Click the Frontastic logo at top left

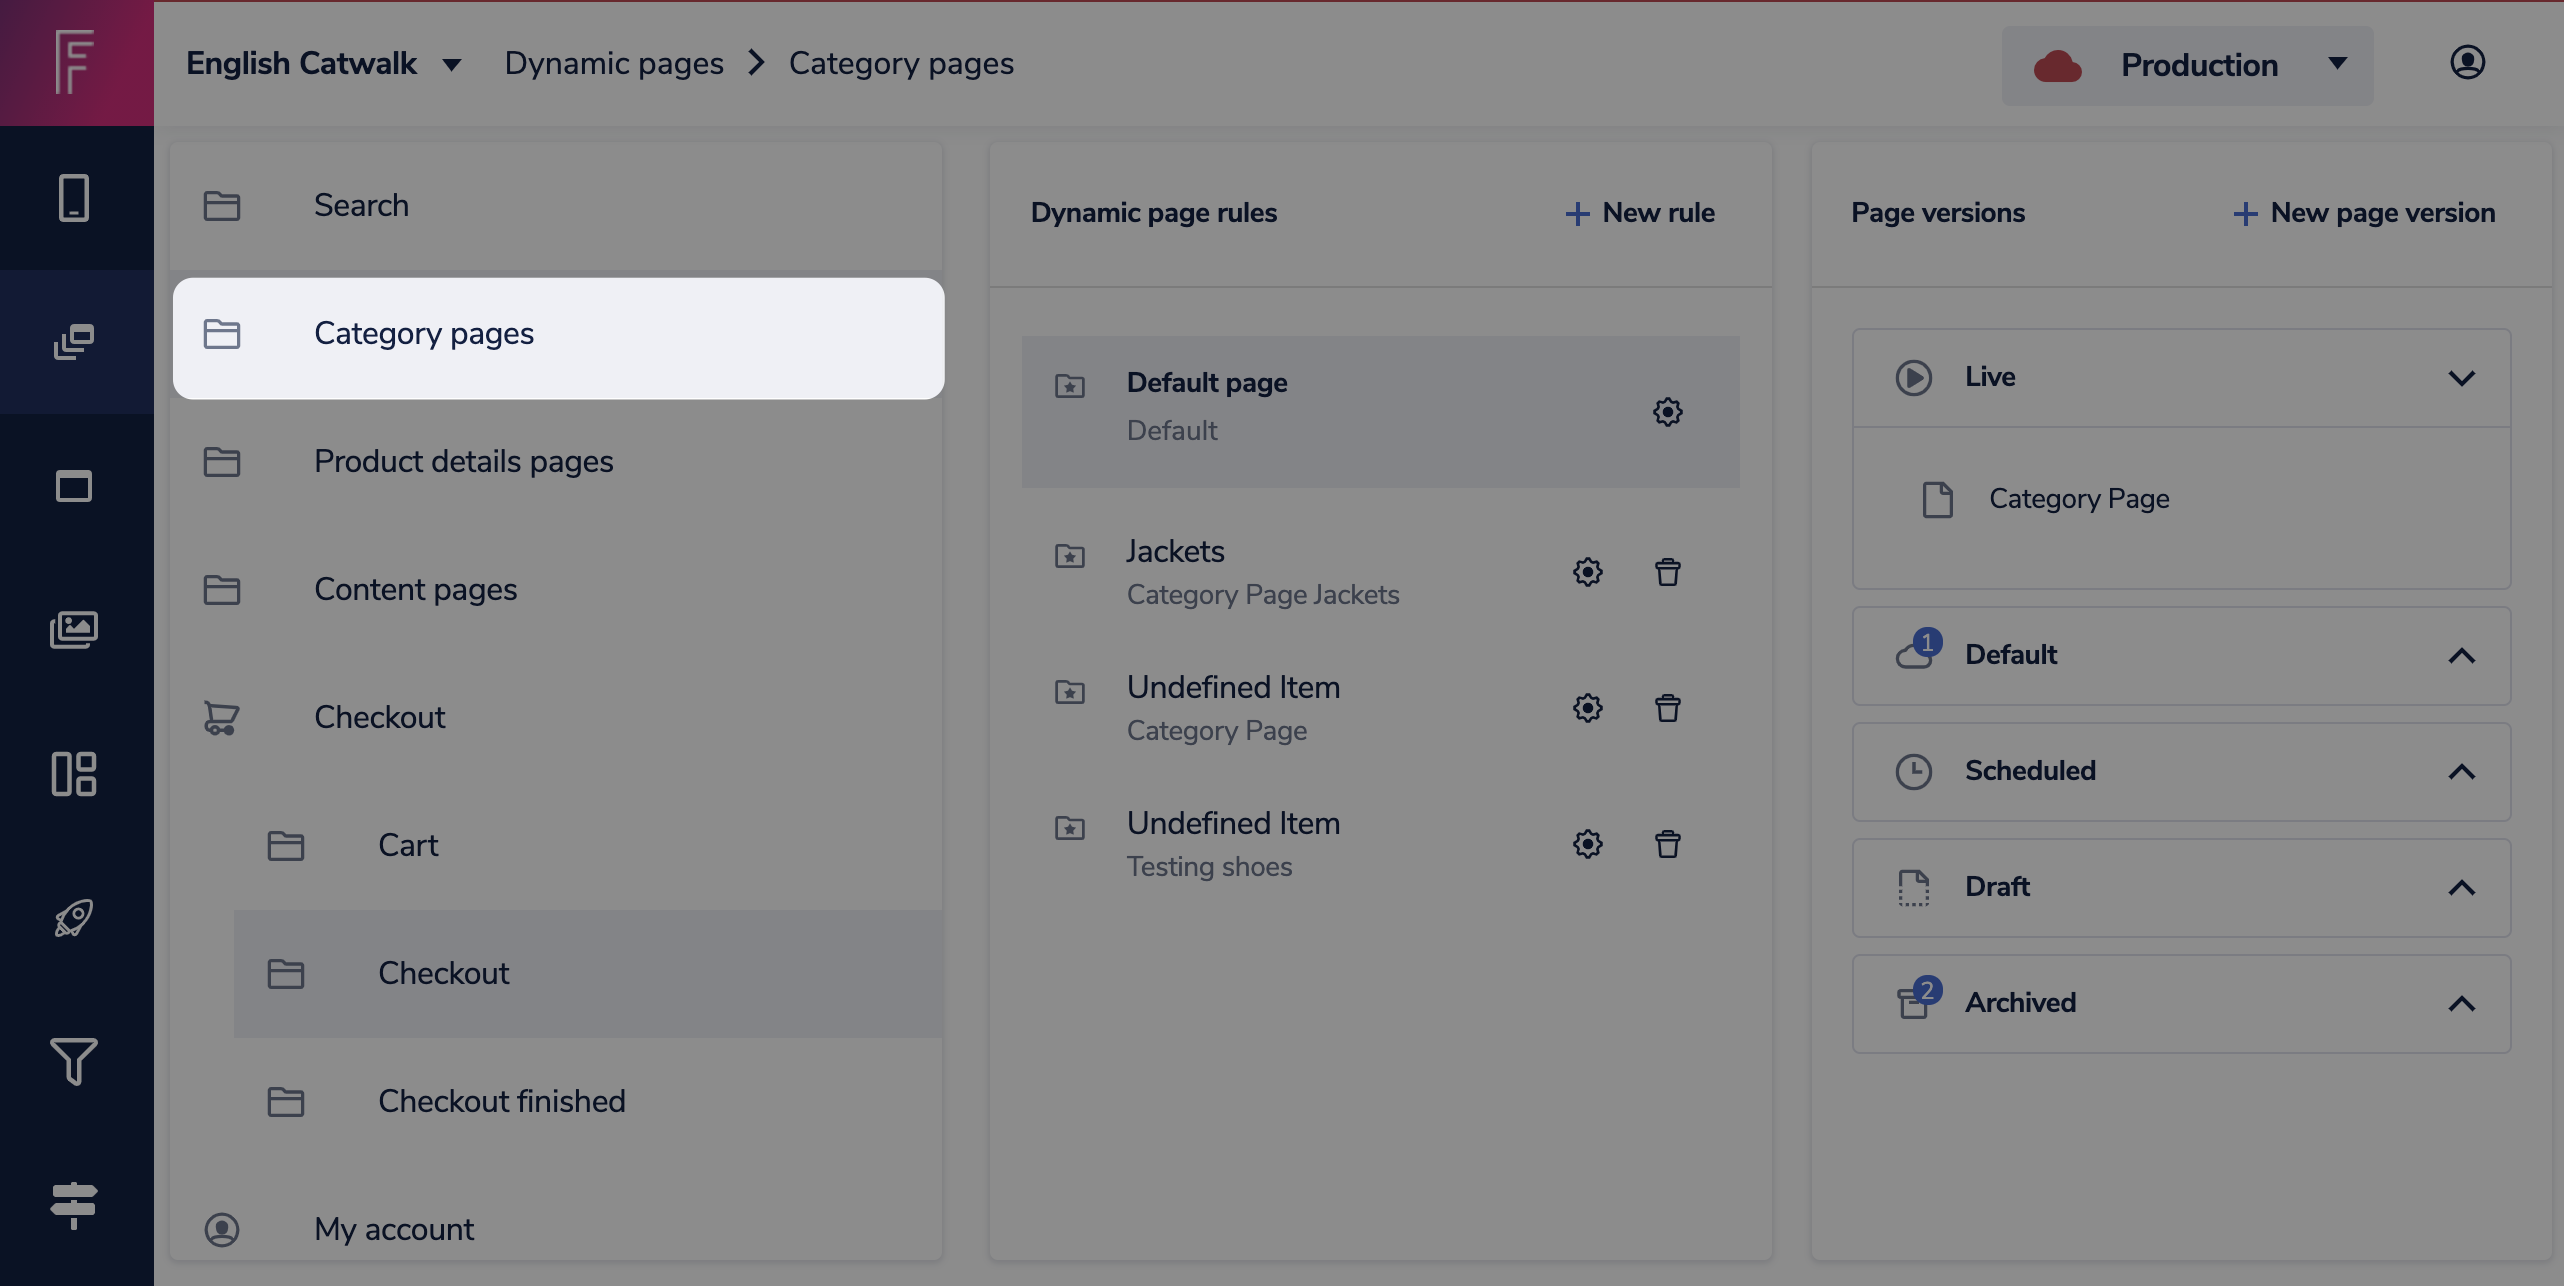(x=76, y=62)
